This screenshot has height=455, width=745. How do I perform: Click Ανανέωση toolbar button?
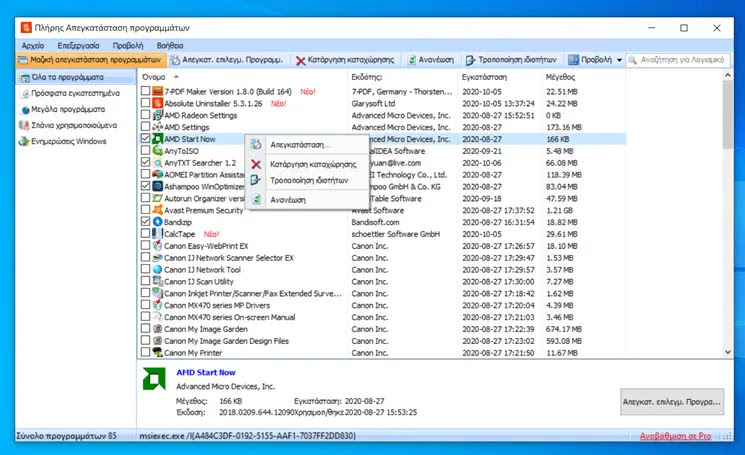pyautogui.click(x=431, y=60)
